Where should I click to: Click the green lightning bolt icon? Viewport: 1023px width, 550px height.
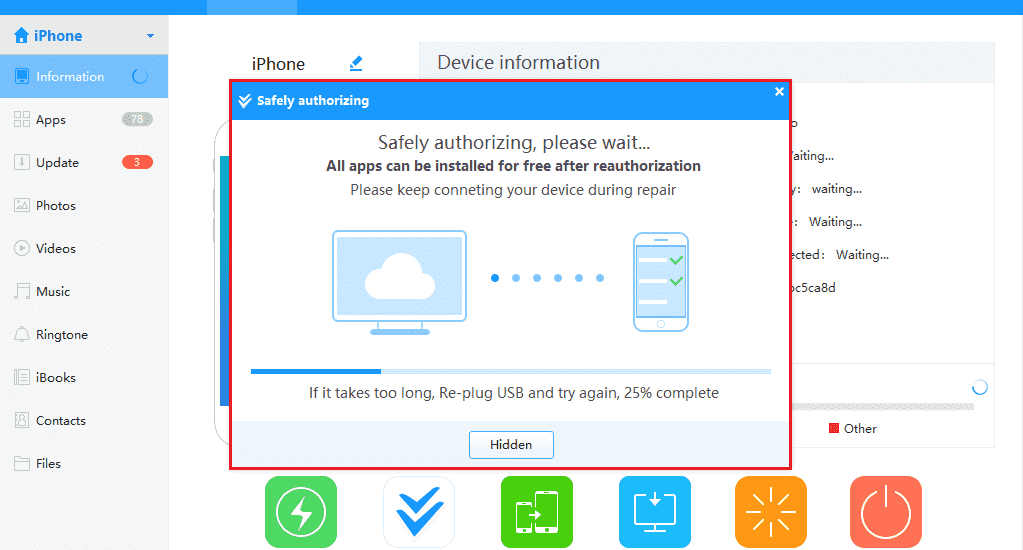301,512
